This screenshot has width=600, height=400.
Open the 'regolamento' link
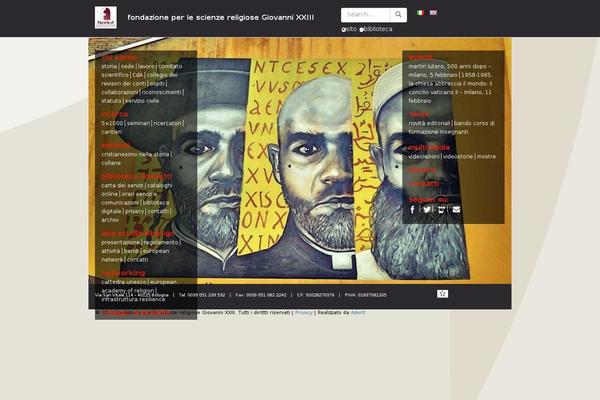coord(161,242)
